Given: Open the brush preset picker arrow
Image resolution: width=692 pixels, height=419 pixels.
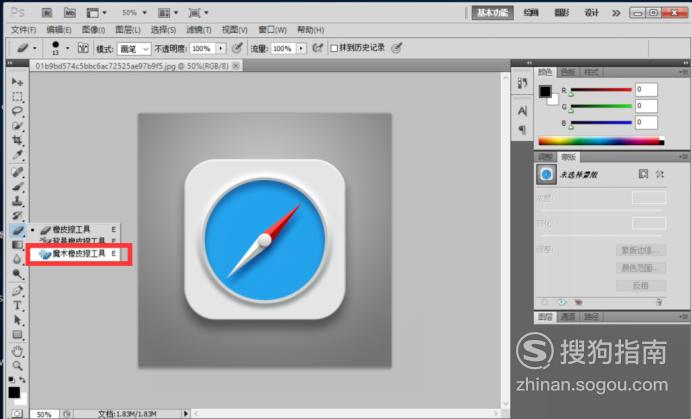Looking at the screenshot, I should pyautogui.click(x=68, y=48).
